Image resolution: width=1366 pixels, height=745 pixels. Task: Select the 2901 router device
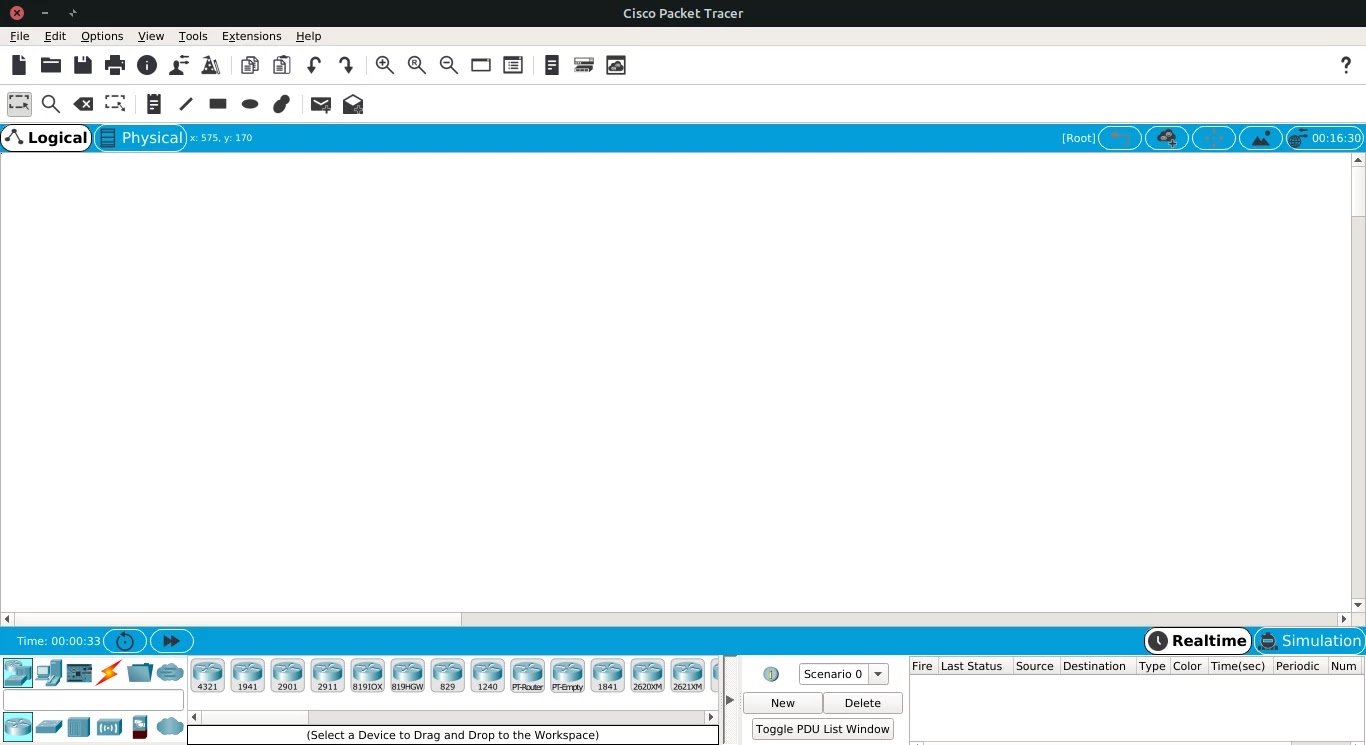(287, 674)
